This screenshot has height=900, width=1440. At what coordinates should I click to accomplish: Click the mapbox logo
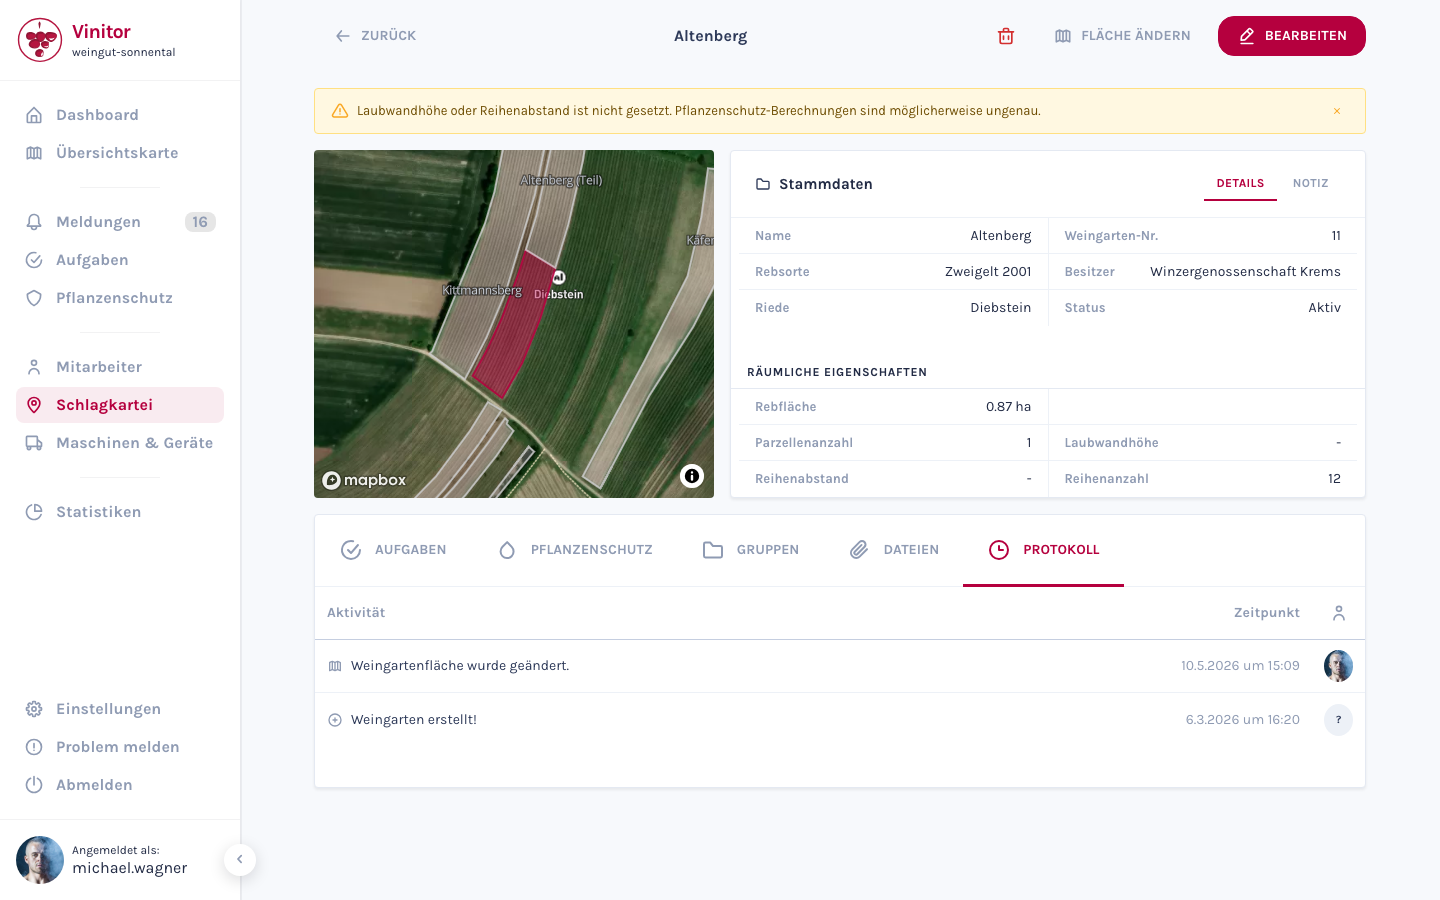pos(364,480)
